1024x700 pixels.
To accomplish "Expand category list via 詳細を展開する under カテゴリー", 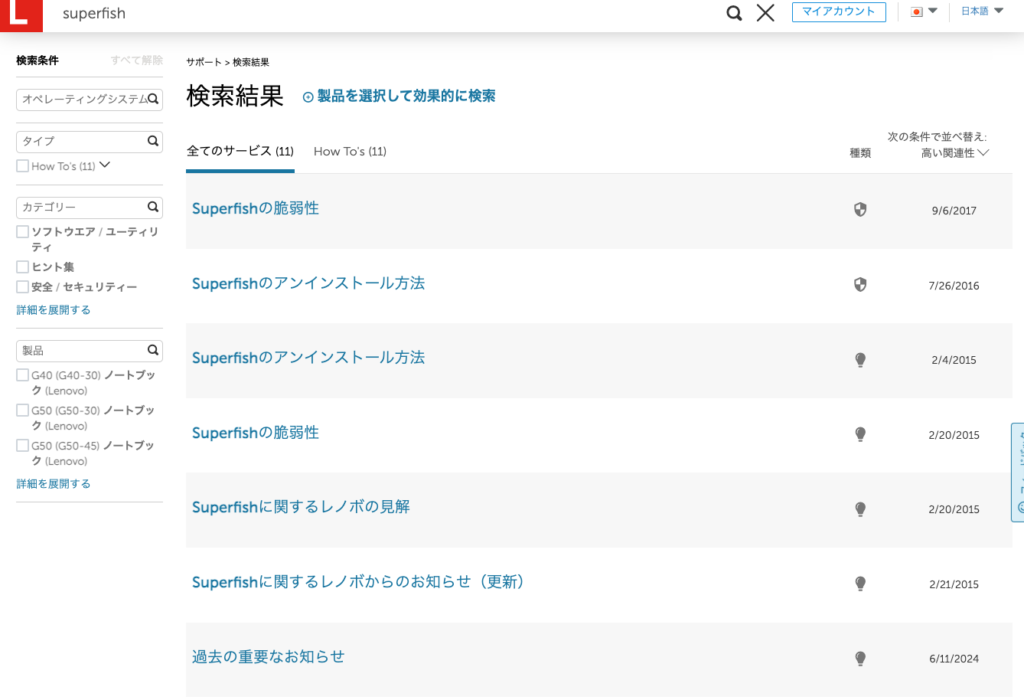I will 53,310.
